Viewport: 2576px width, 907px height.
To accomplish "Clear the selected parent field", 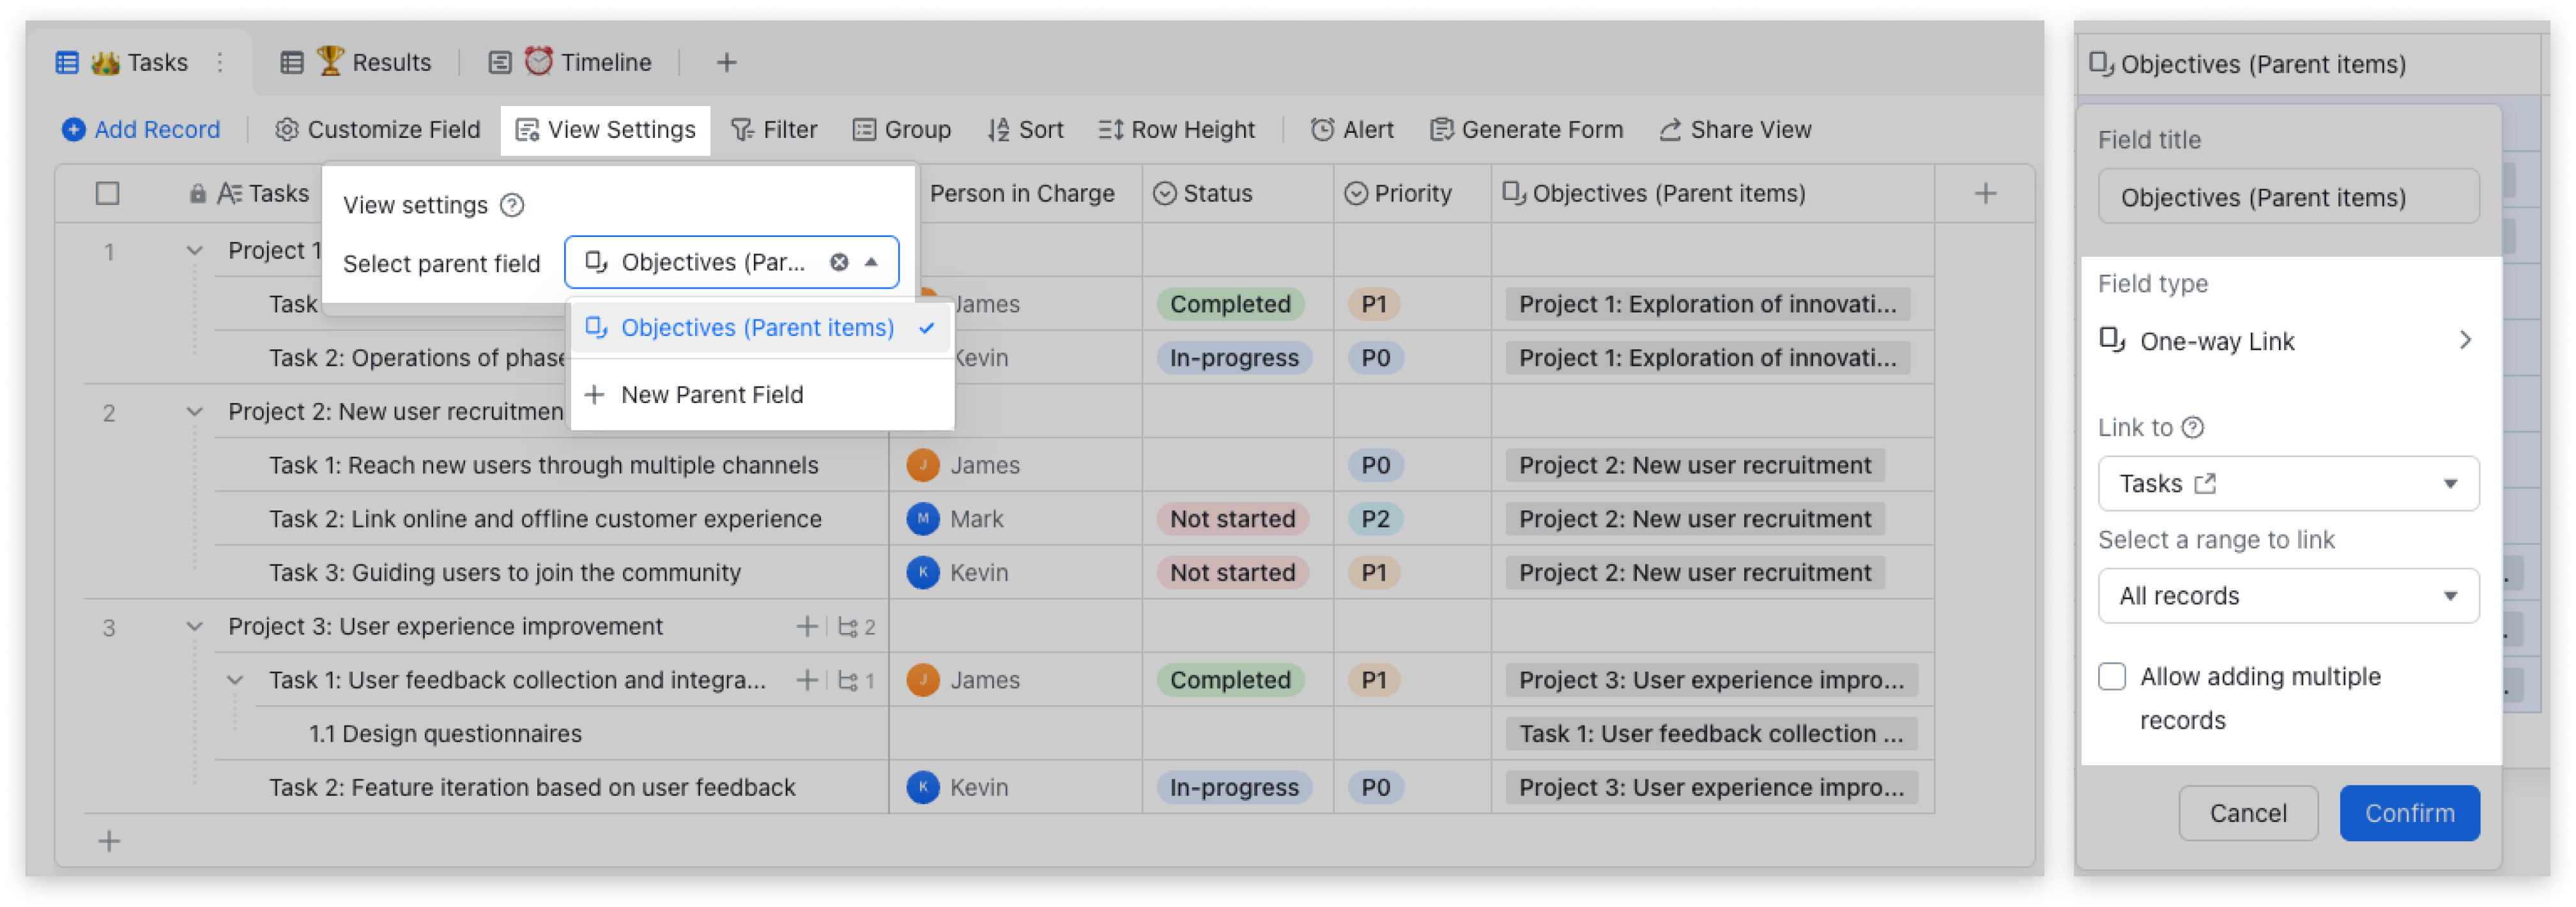I will [839, 262].
